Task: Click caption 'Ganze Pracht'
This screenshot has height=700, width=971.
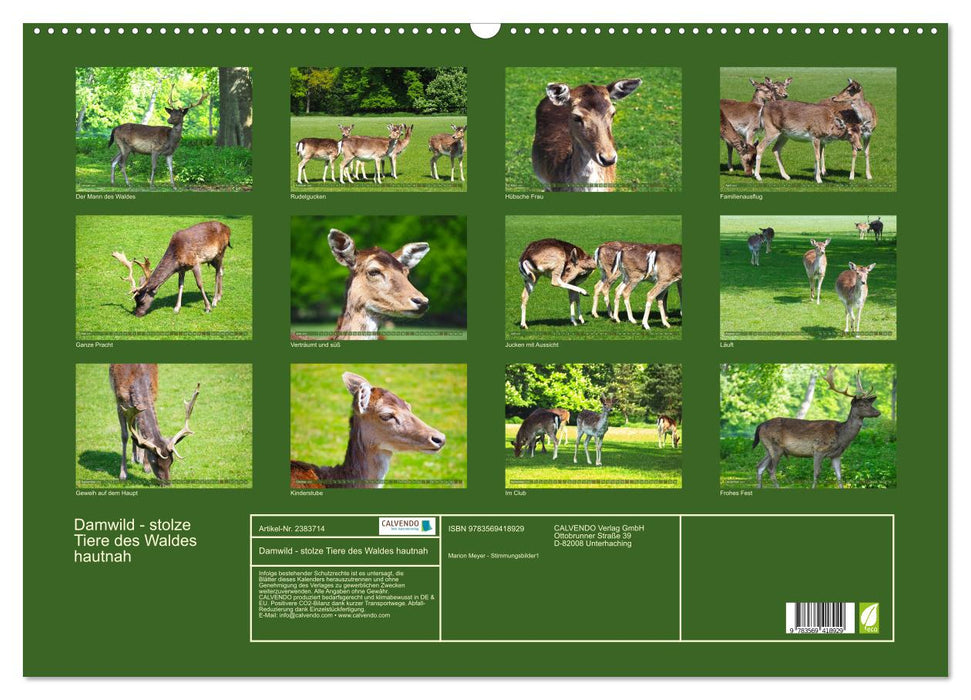Action: [94, 344]
